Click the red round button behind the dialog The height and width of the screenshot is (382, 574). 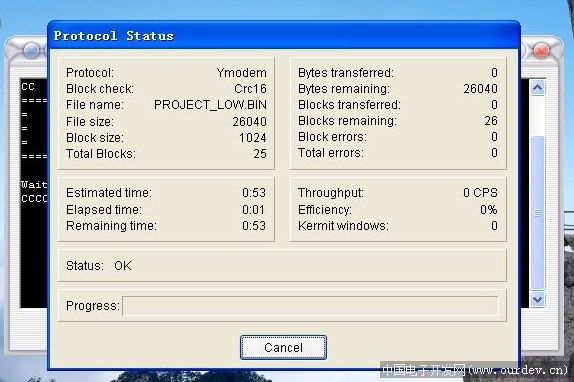[x=541, y=50]
